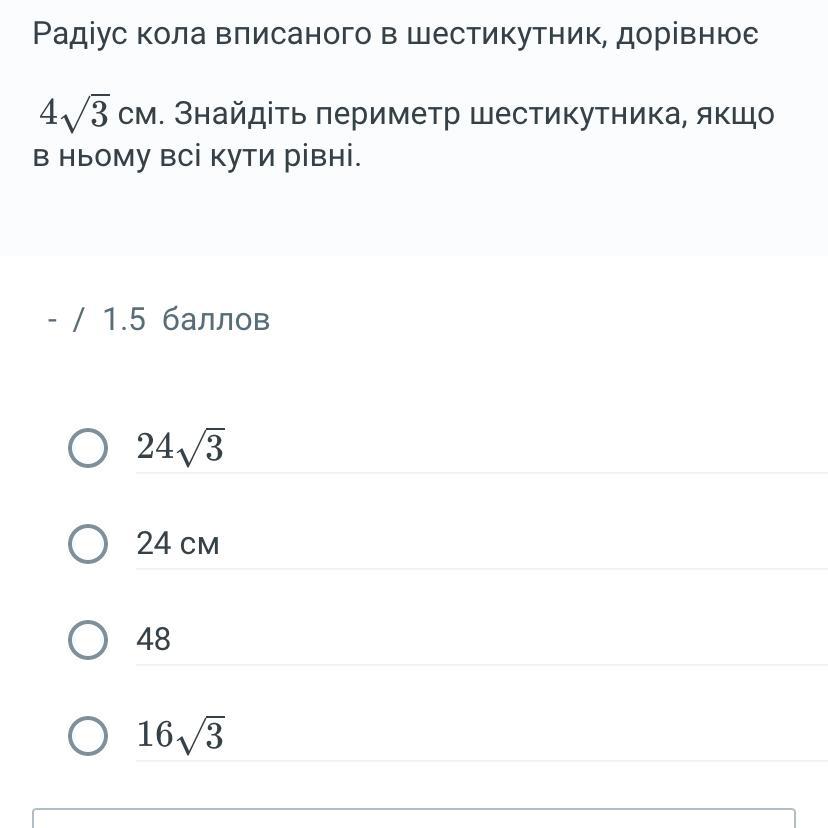Click the word 'баллов' in the score

click(x=216, y=319)
